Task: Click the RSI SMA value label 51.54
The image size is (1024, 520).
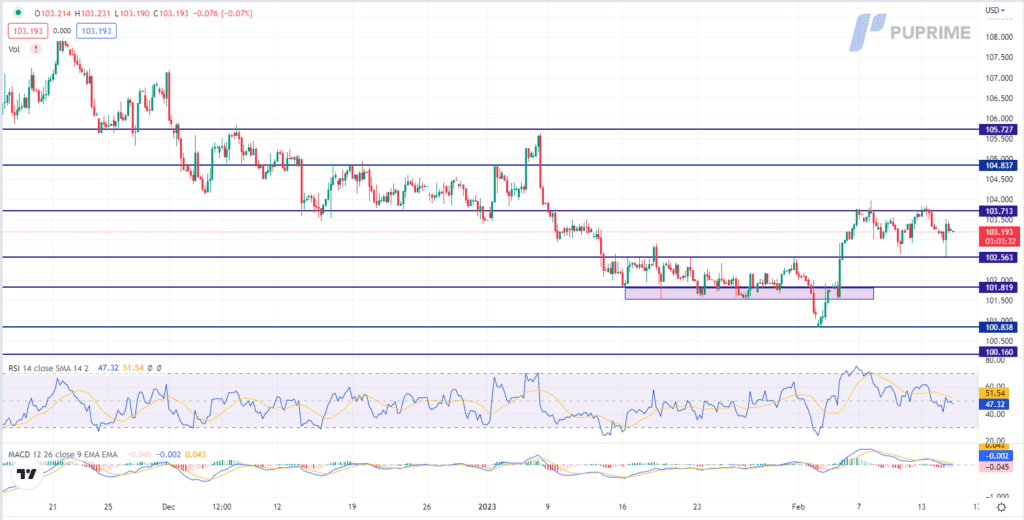Action: coord(996,394)
